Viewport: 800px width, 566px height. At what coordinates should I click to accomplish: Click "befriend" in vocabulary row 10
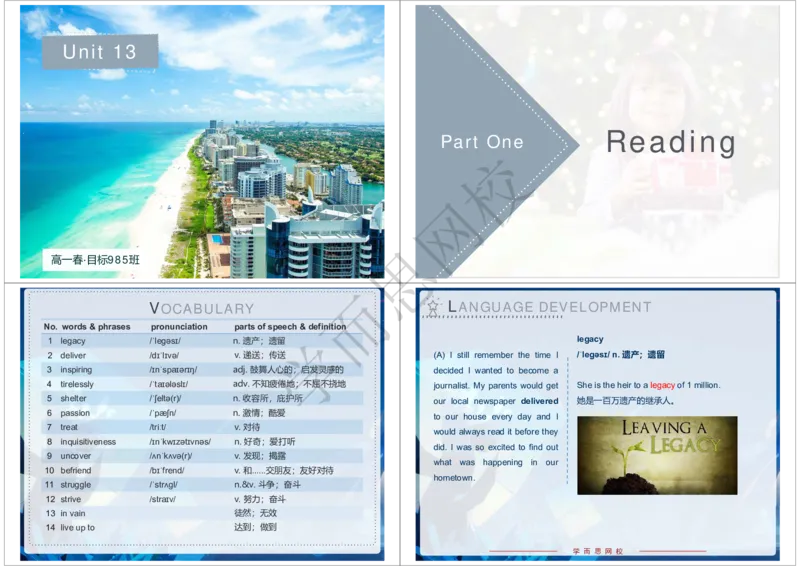coord(76,470)
